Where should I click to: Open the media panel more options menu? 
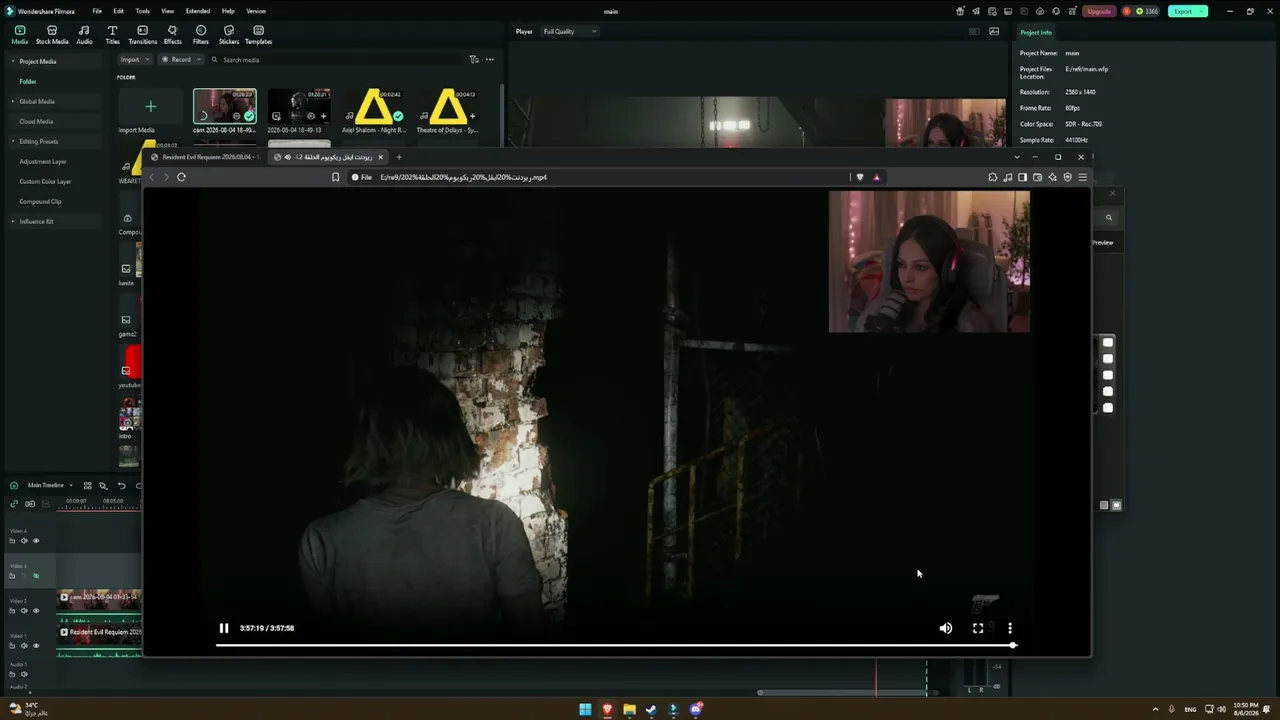pyautogui.click(x=490, y=60)
